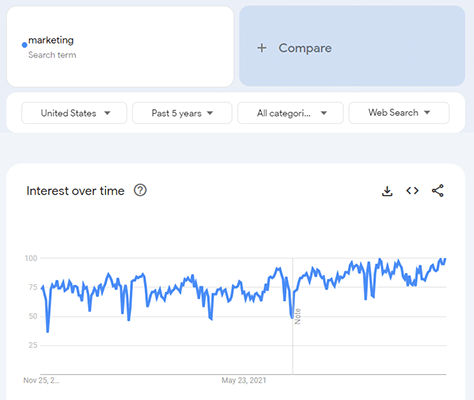
Task: Select the Nov 25 start date label
Action: 41,380
